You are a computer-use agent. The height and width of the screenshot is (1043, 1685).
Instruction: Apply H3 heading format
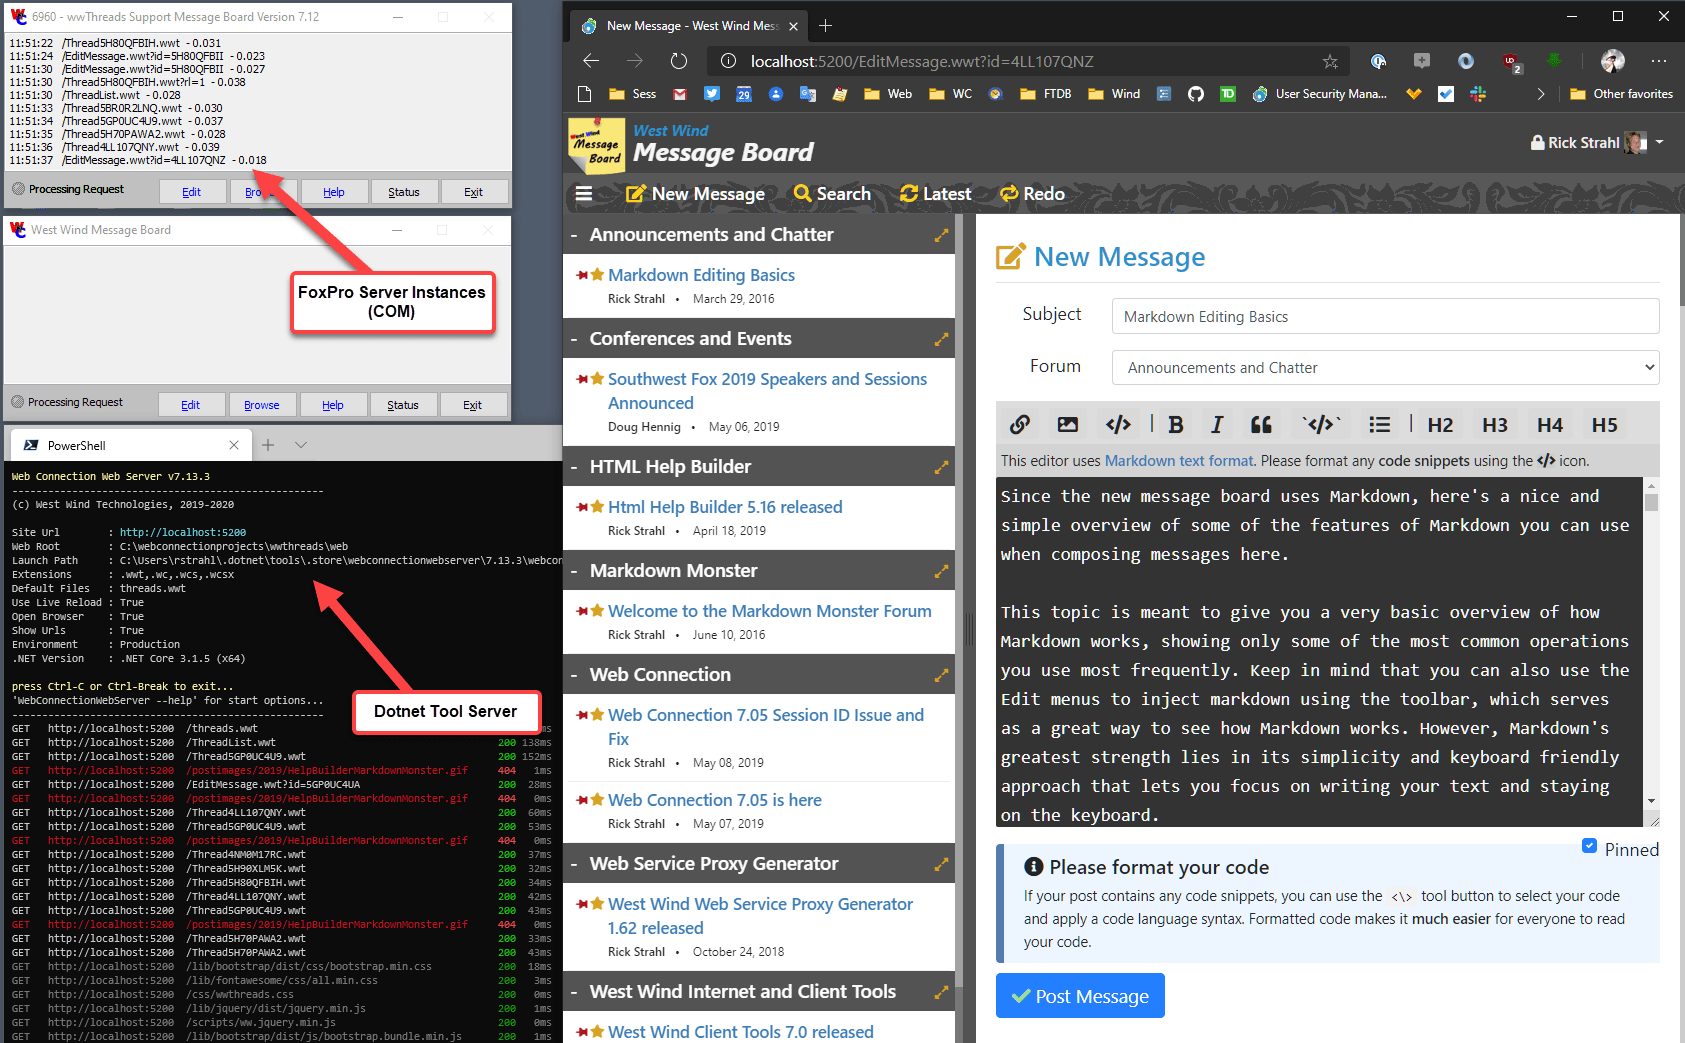[1495, 425]
